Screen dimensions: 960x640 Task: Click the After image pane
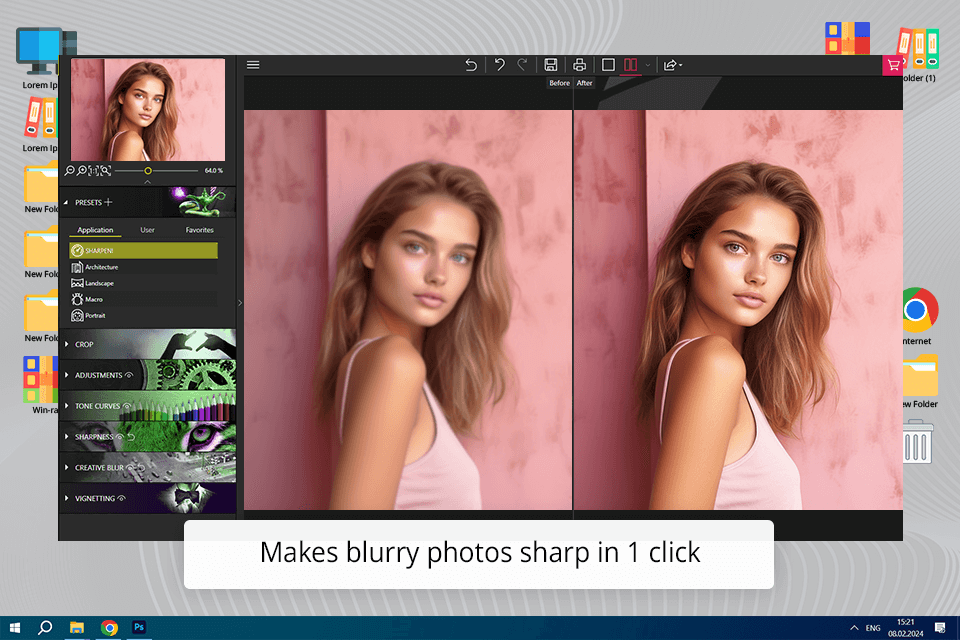pos(738,310)
